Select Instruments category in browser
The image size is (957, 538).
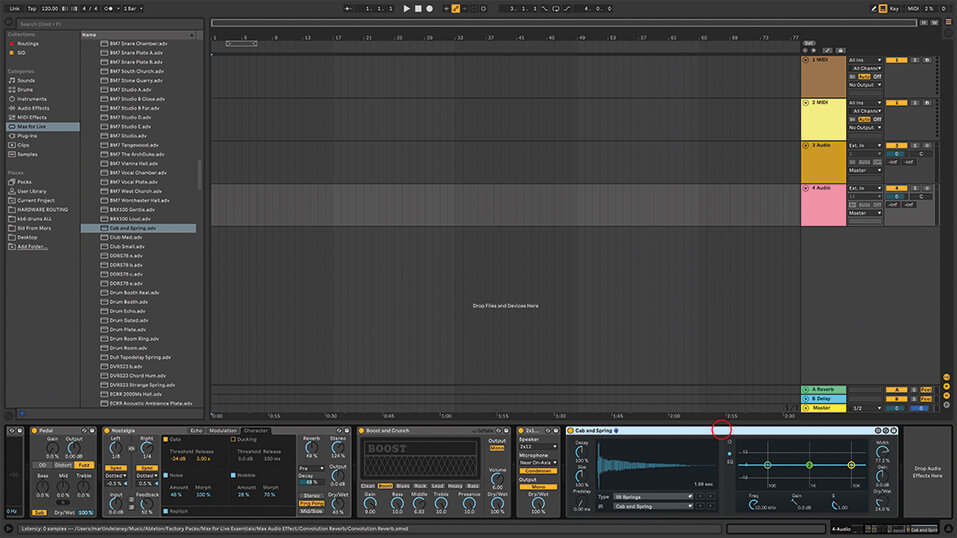pos(31,99)
